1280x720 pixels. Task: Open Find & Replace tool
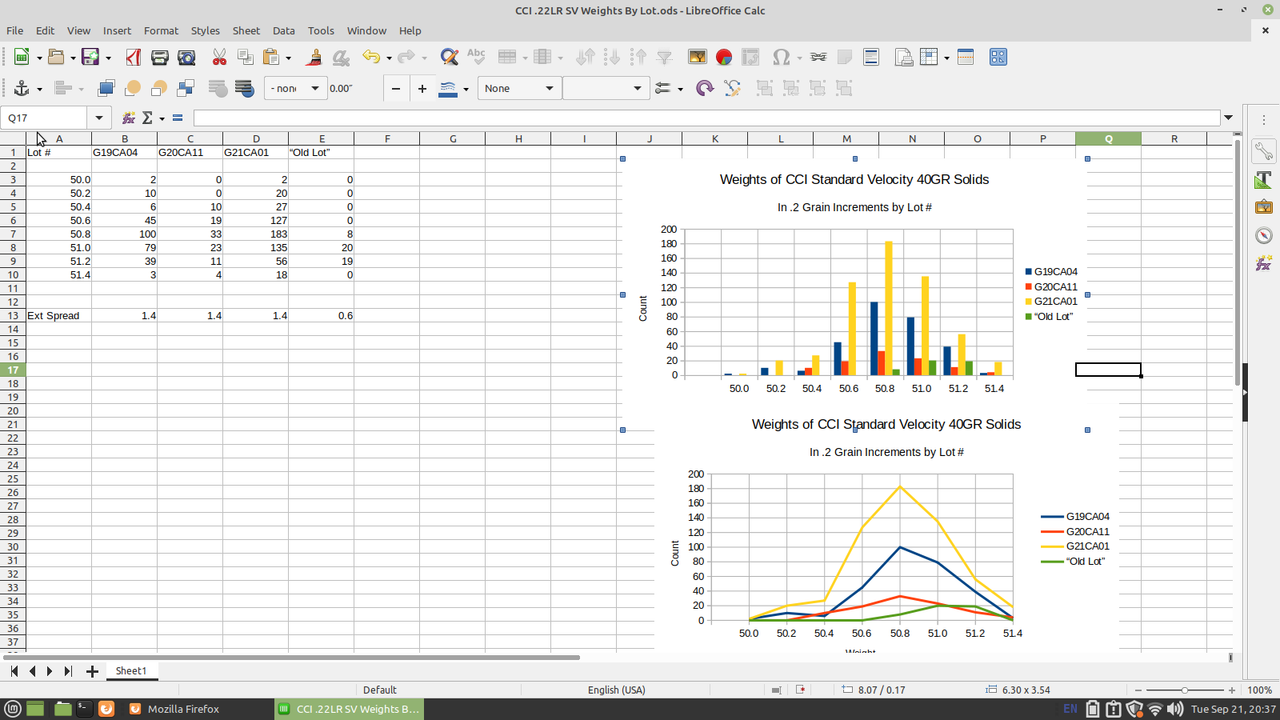(x=449, y=57)
